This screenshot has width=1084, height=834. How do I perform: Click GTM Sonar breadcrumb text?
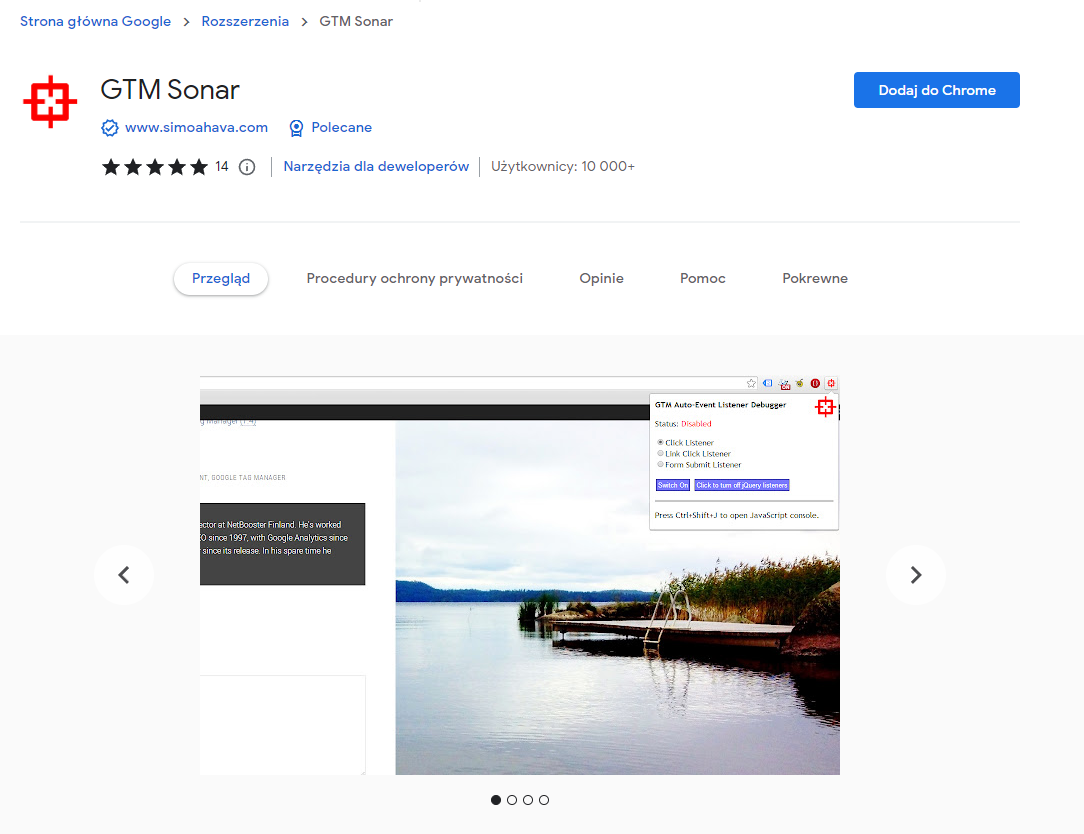pos(356,21)
